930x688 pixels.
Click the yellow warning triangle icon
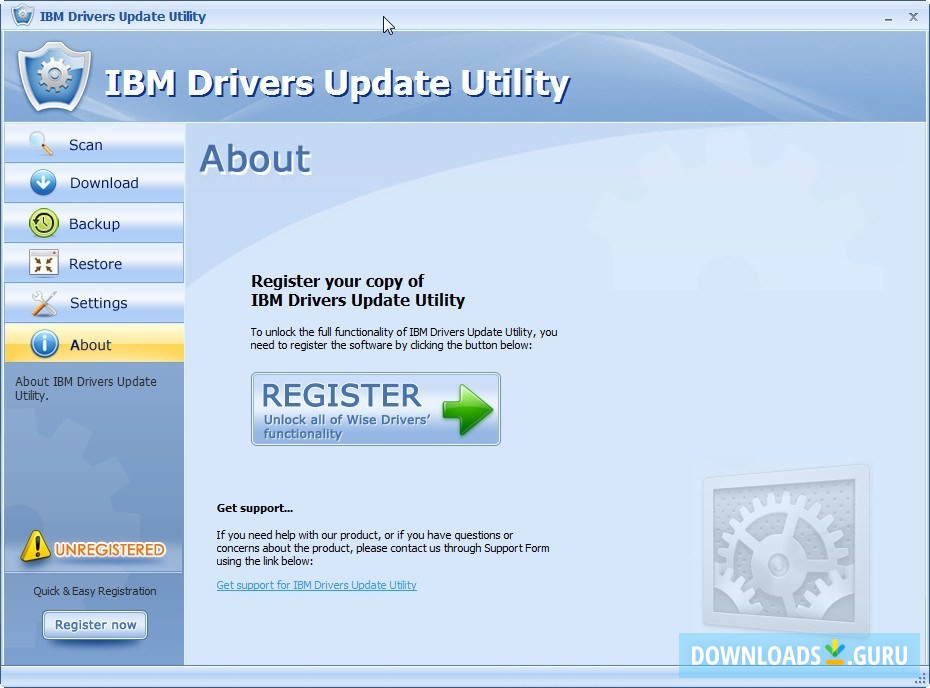[35, 546]
